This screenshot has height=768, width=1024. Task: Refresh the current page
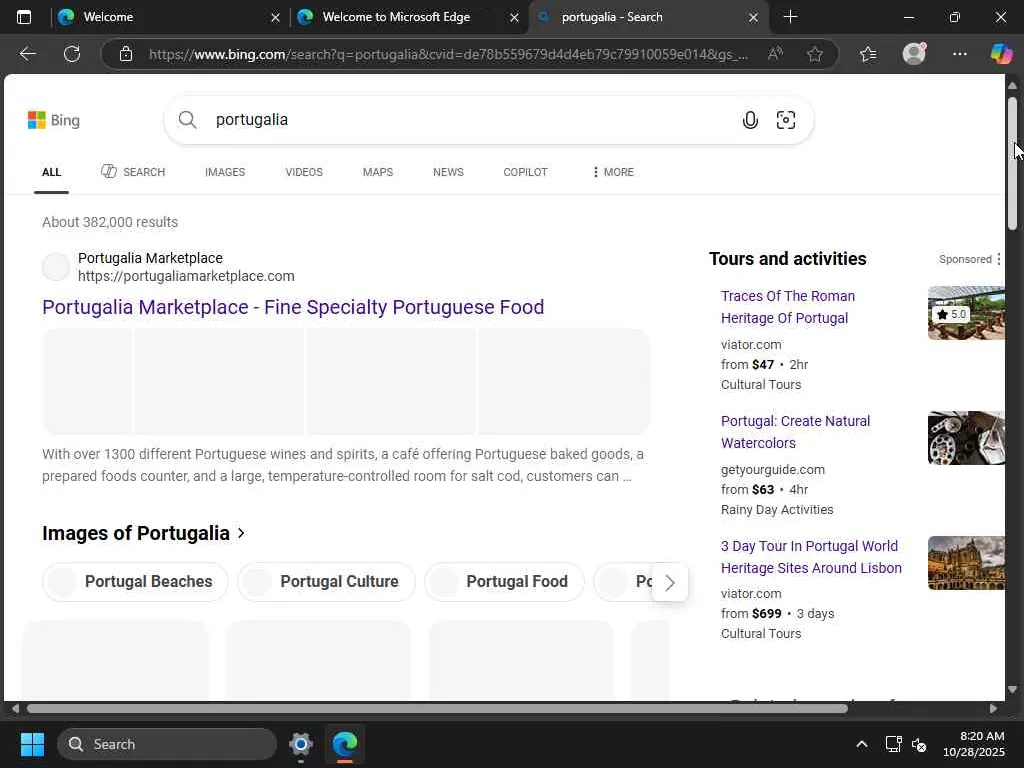coord(72,54)
